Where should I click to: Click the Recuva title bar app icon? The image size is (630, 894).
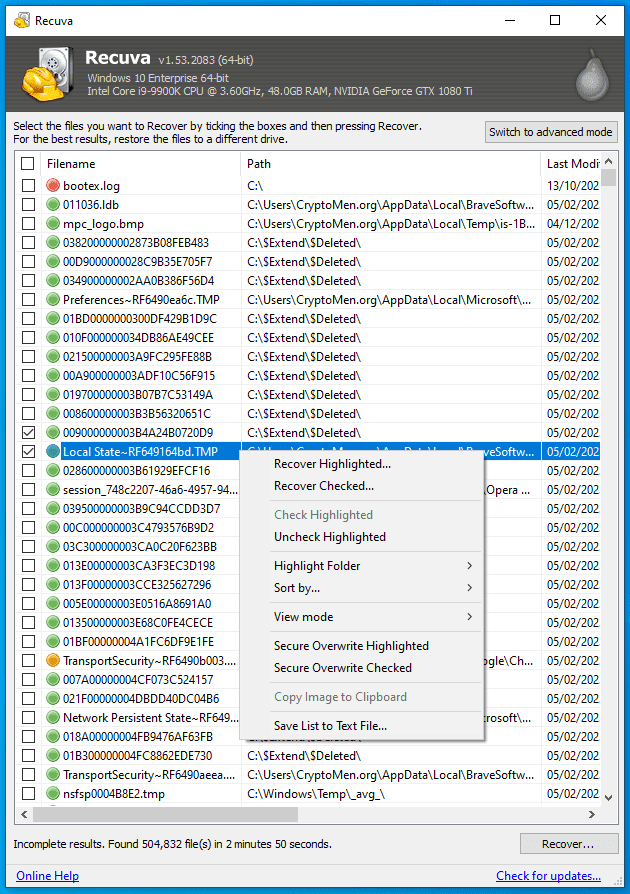(x=22, y=21)
